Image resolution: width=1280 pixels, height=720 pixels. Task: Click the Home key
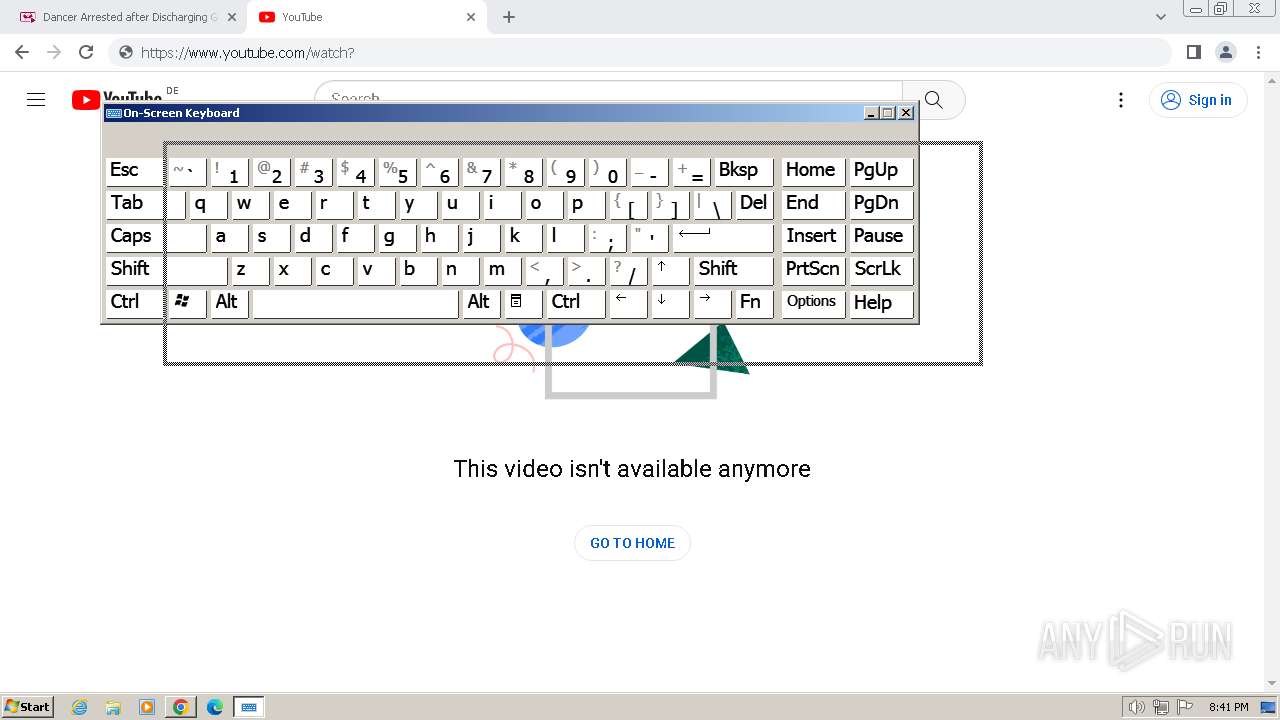(813, 171)
